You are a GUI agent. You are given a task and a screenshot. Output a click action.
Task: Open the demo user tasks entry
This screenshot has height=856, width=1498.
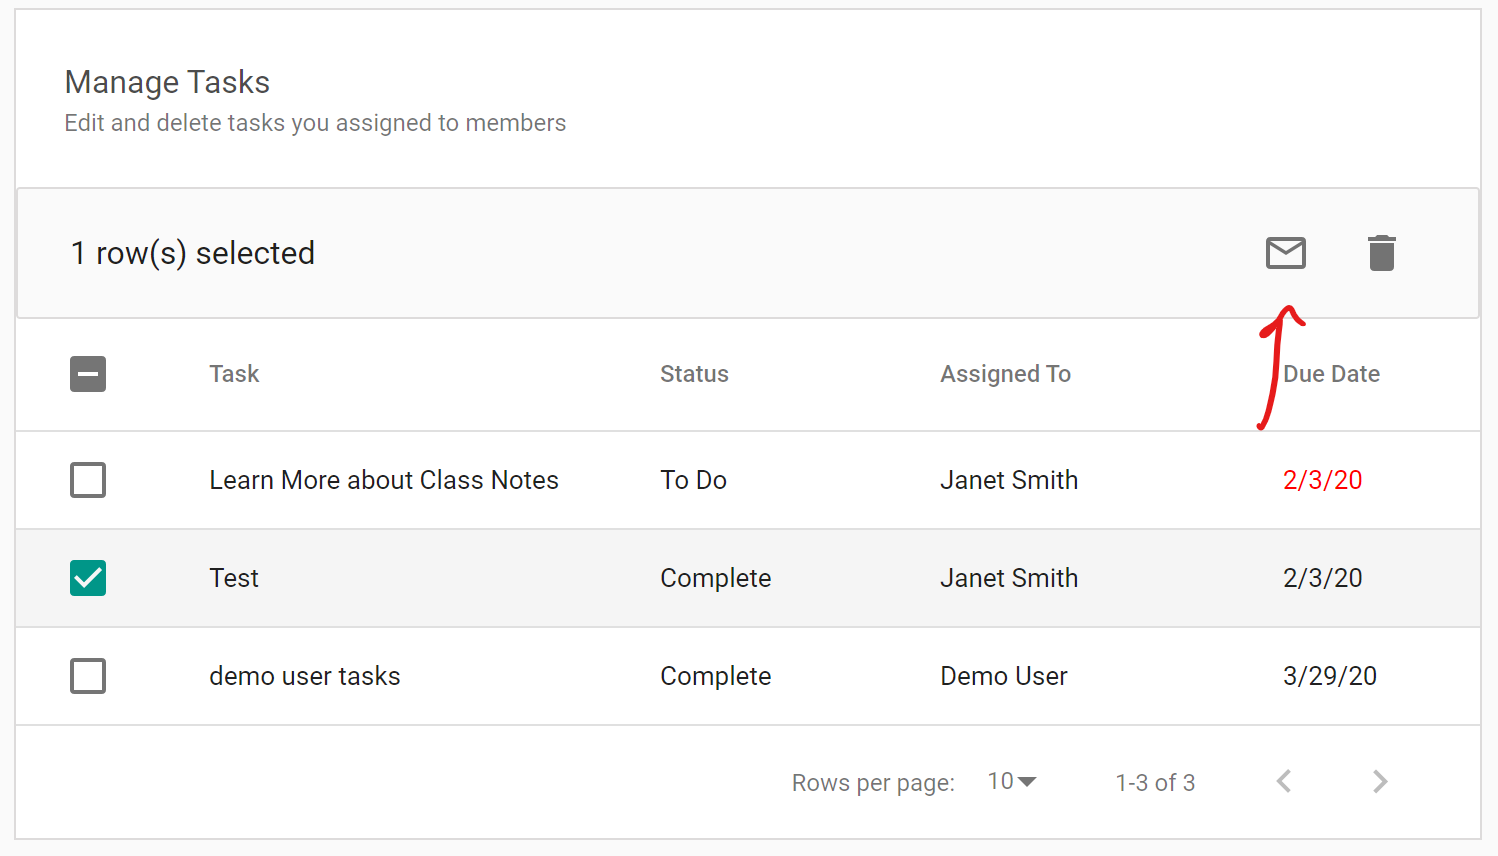304,676
